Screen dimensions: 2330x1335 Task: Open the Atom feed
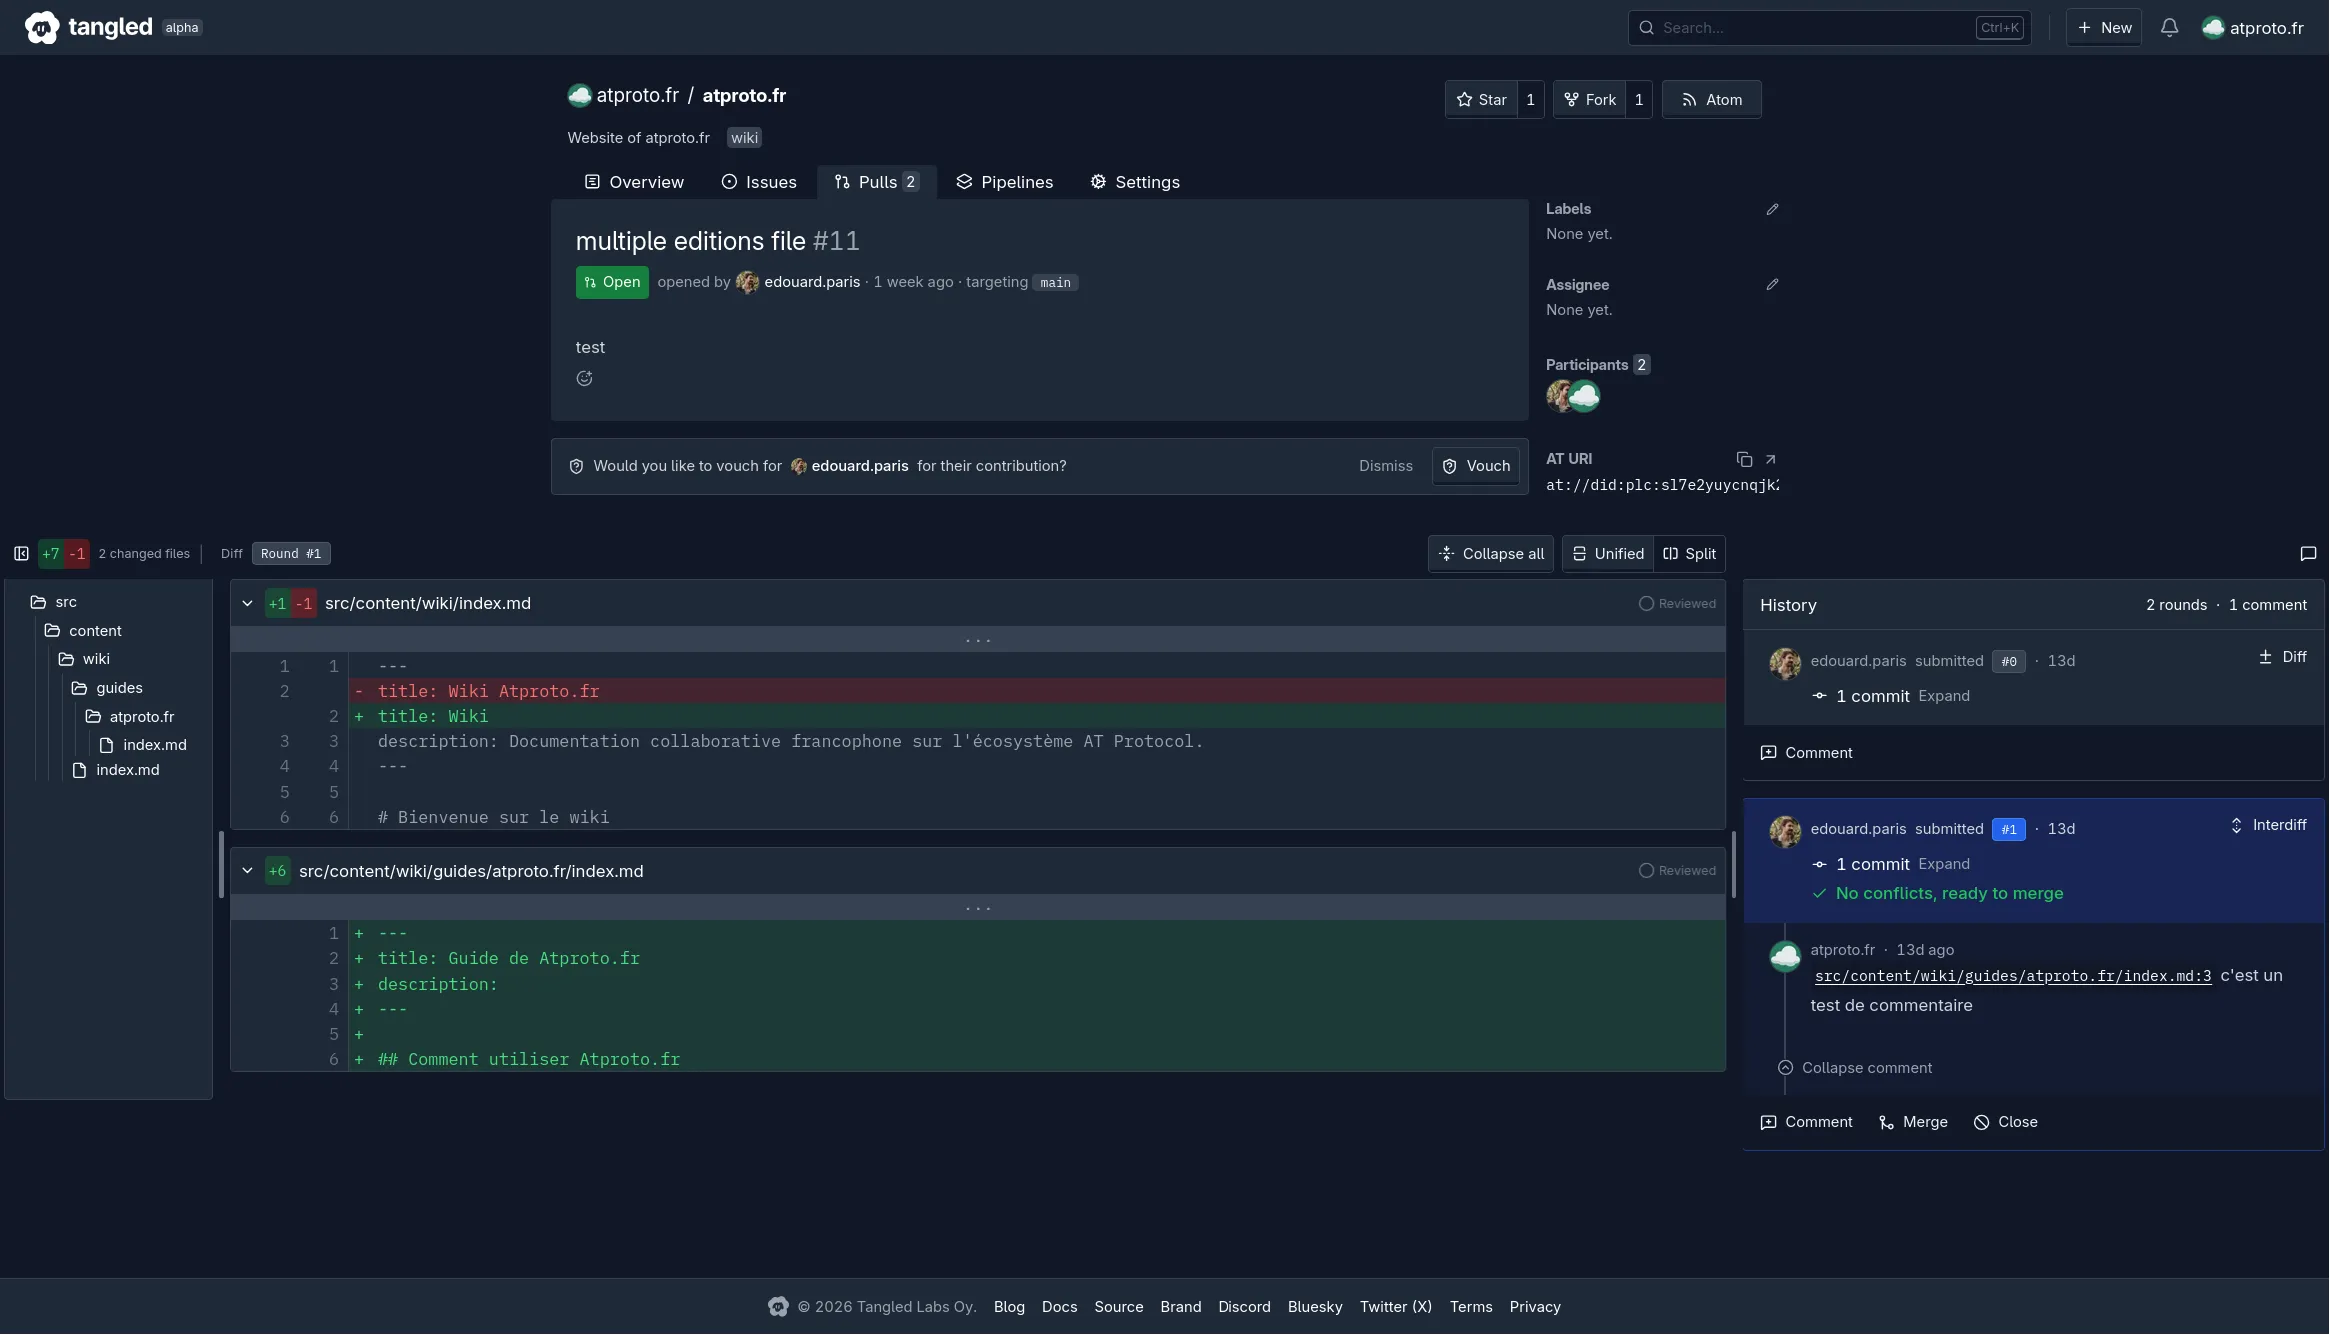(1712, 100)
